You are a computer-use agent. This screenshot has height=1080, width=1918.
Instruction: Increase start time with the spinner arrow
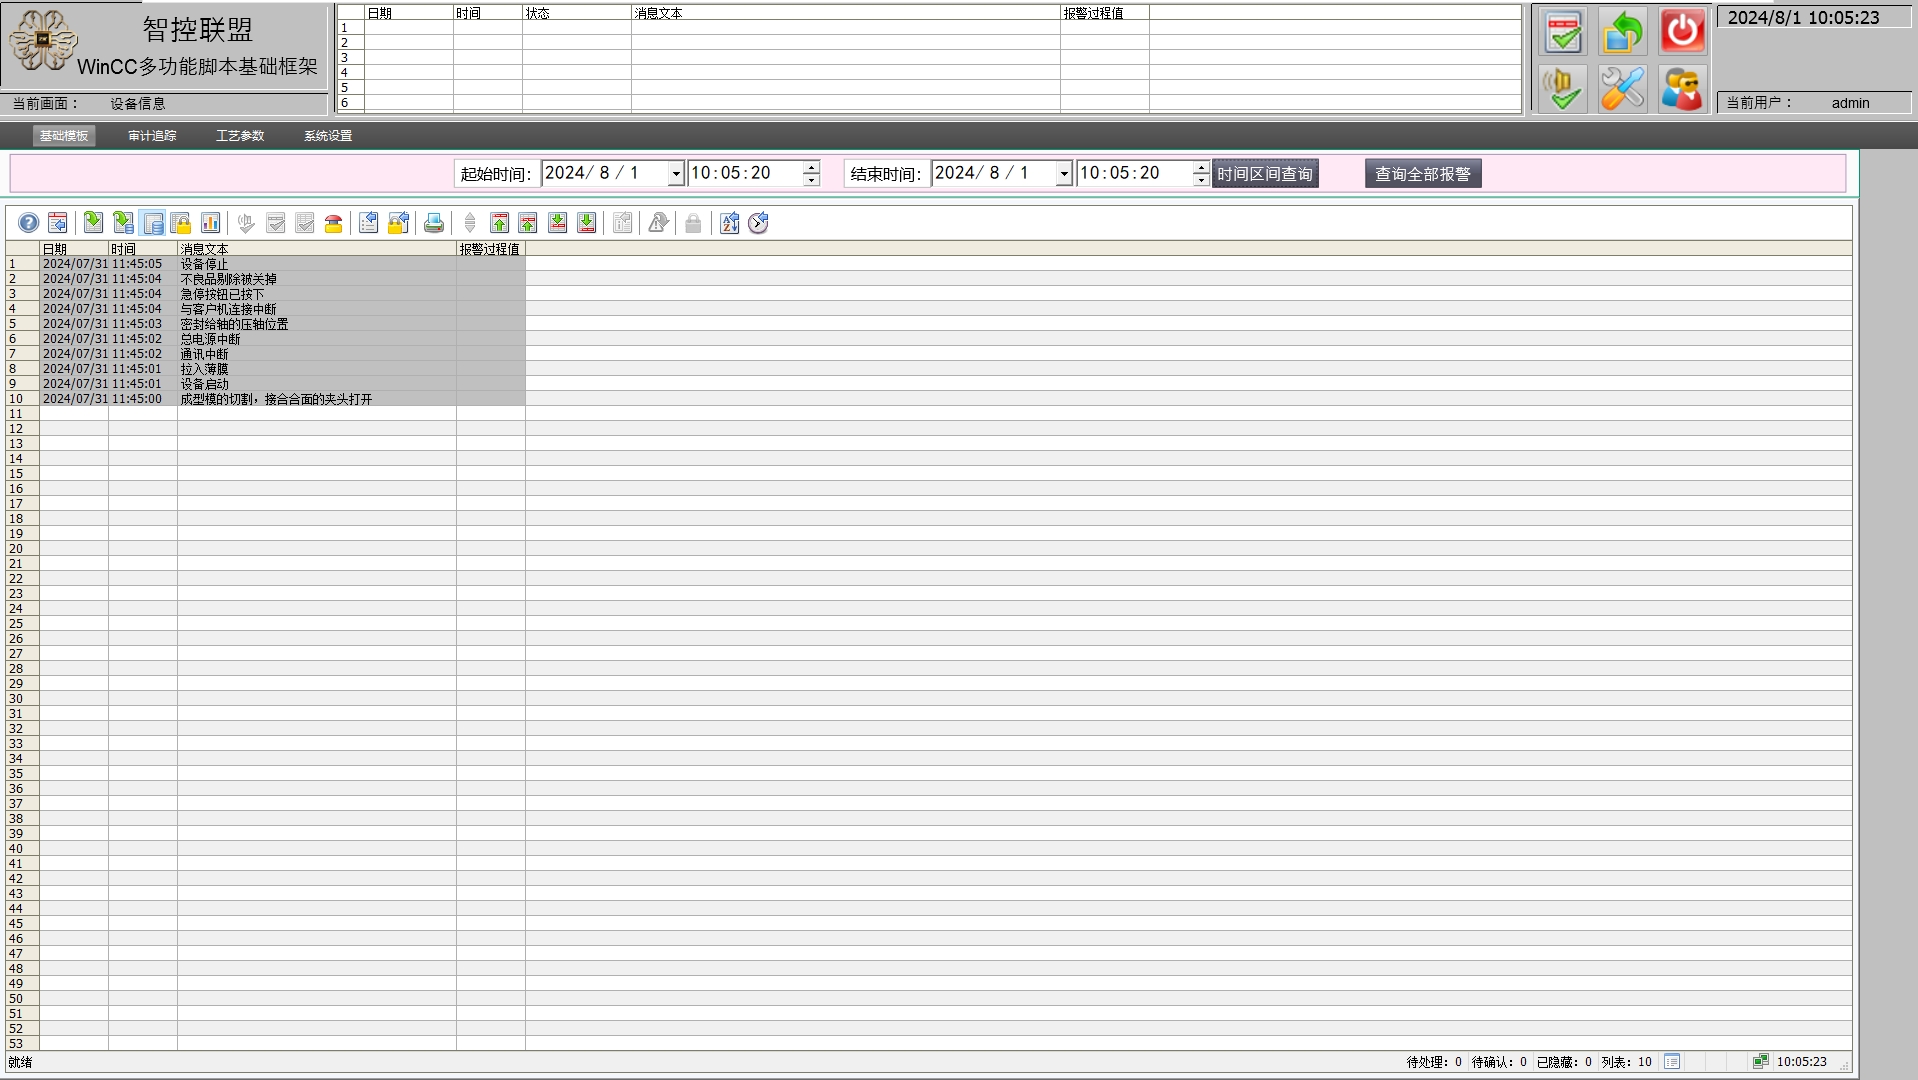click(811, 167)
